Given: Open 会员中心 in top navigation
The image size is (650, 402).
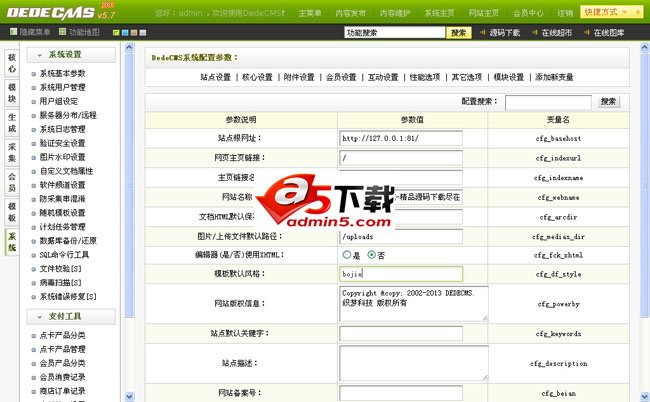Looking at the screenshot, I should pos(528,13).
